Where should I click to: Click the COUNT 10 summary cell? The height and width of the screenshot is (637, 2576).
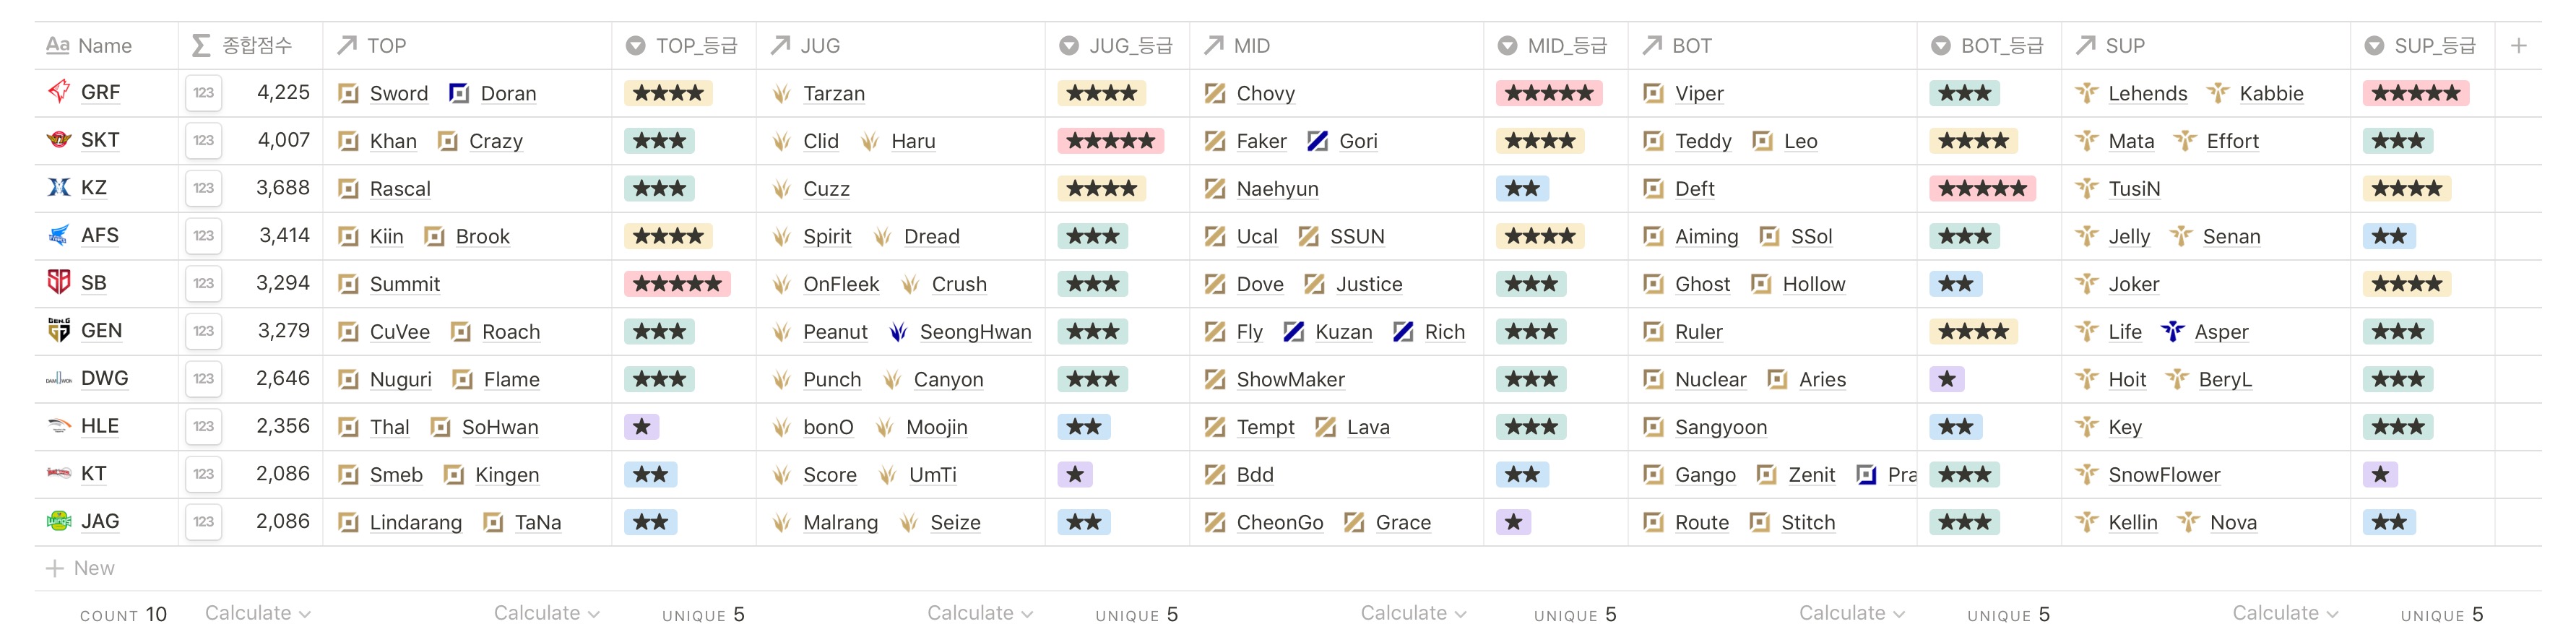click(x=123, y=614)
